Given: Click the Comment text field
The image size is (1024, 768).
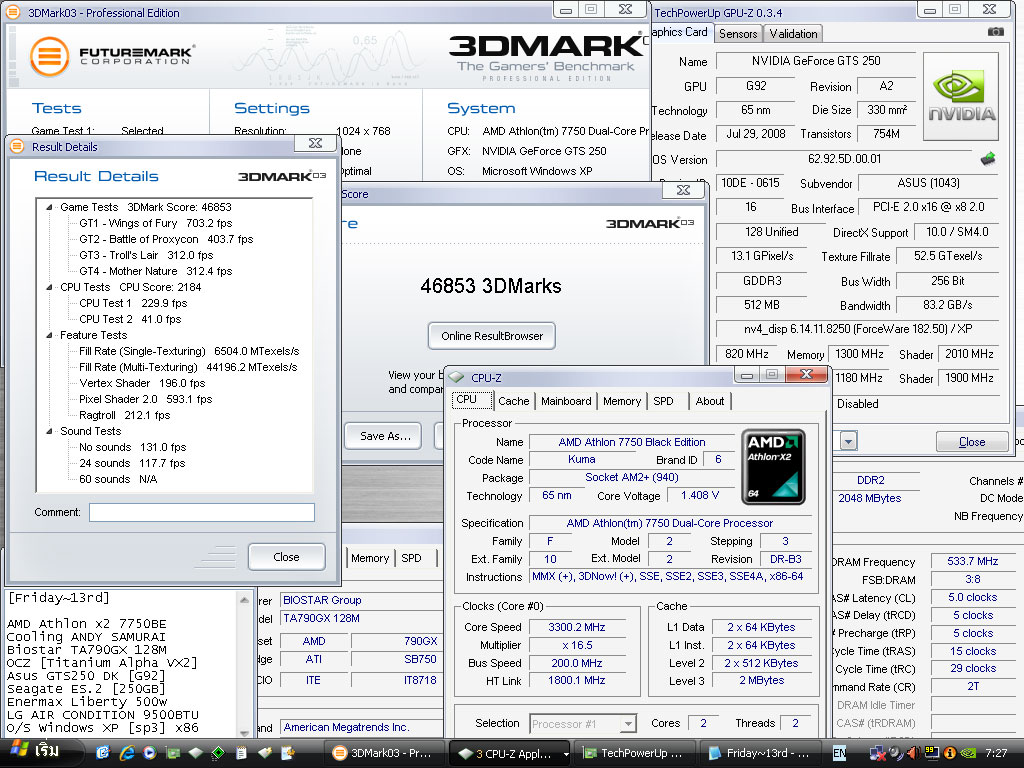Looking at the screenshot, I should point(201,512).
